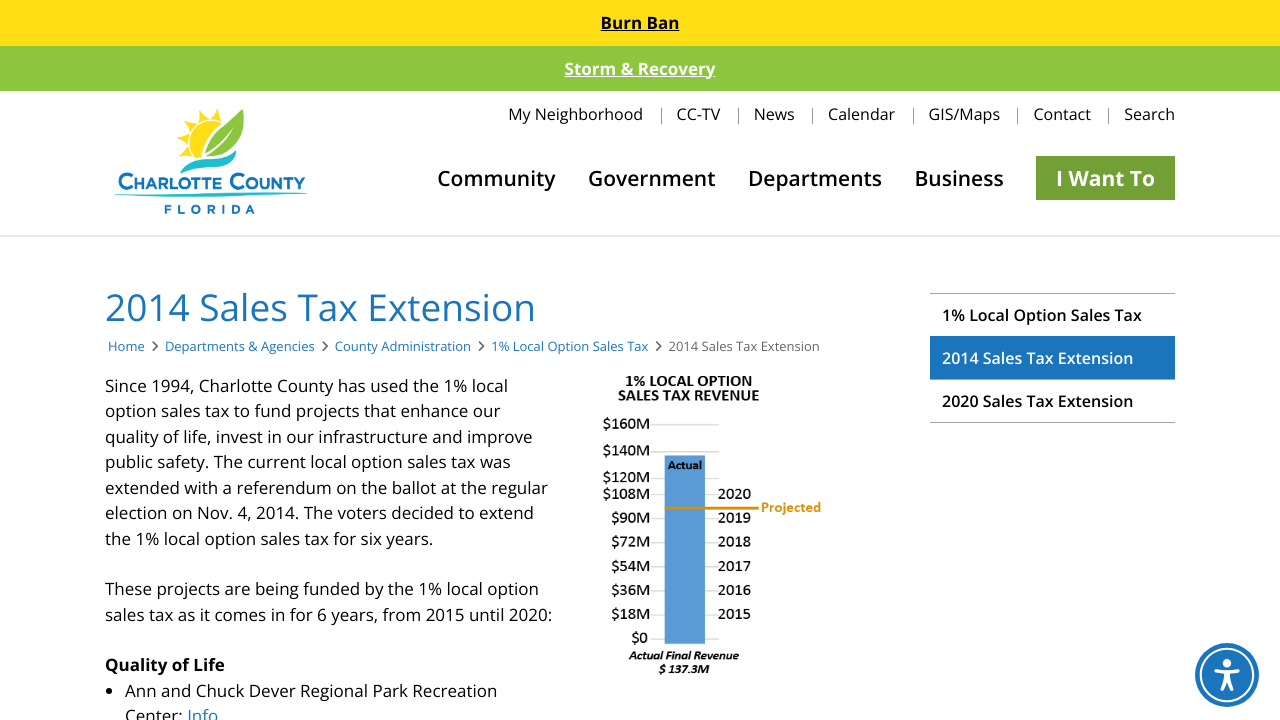The height and width of the screenshot is (720, 1280).
Task: Open CC-TV
Action: click(698, 114)
